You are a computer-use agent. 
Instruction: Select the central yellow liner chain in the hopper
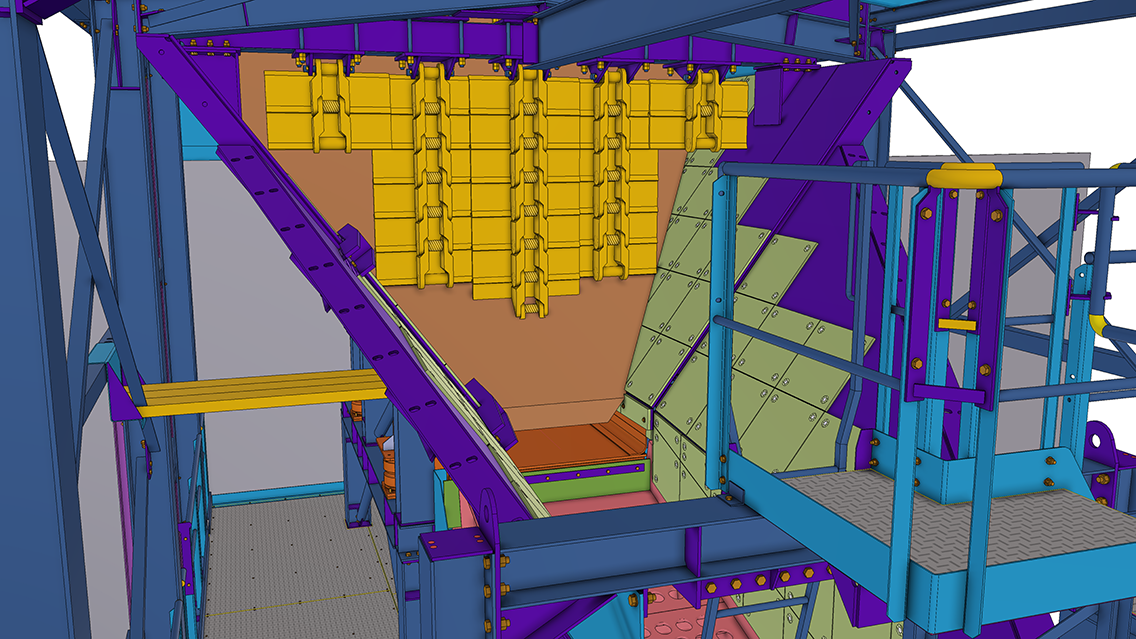[528, 192]
